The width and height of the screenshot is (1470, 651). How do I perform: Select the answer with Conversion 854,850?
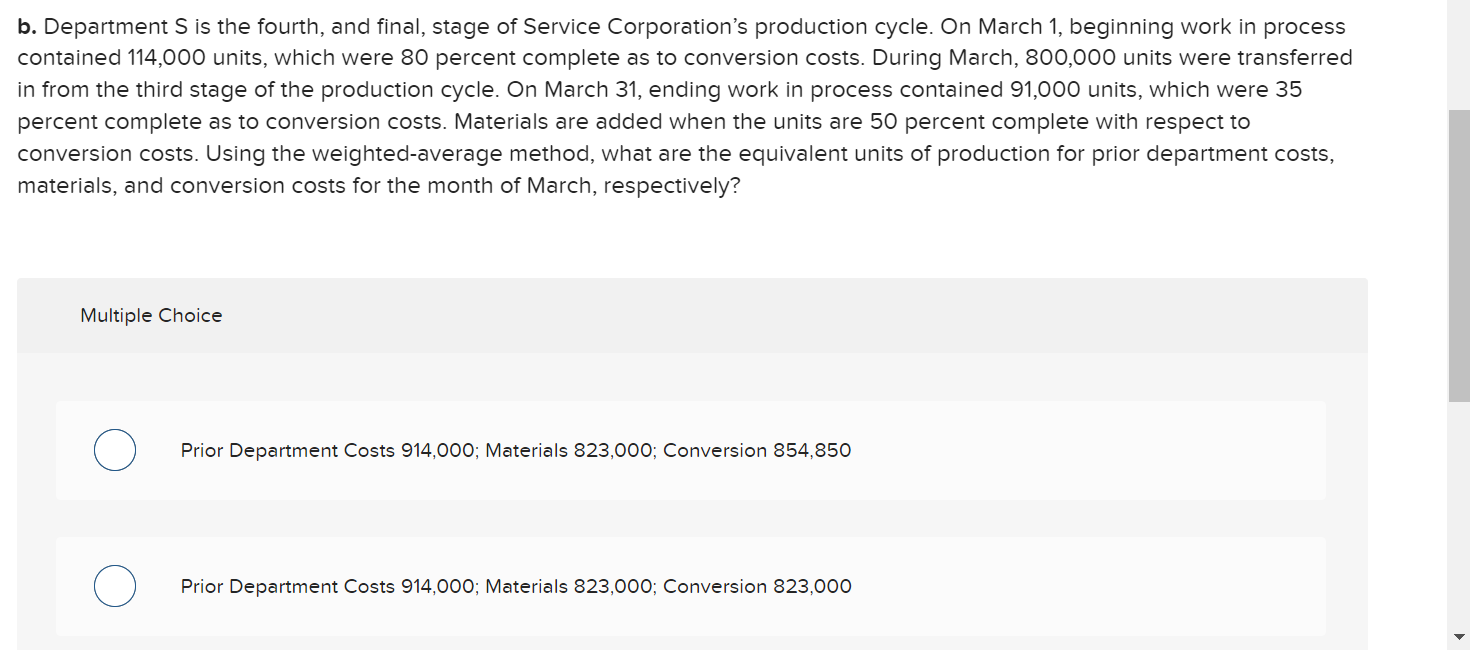click(115, 450)
